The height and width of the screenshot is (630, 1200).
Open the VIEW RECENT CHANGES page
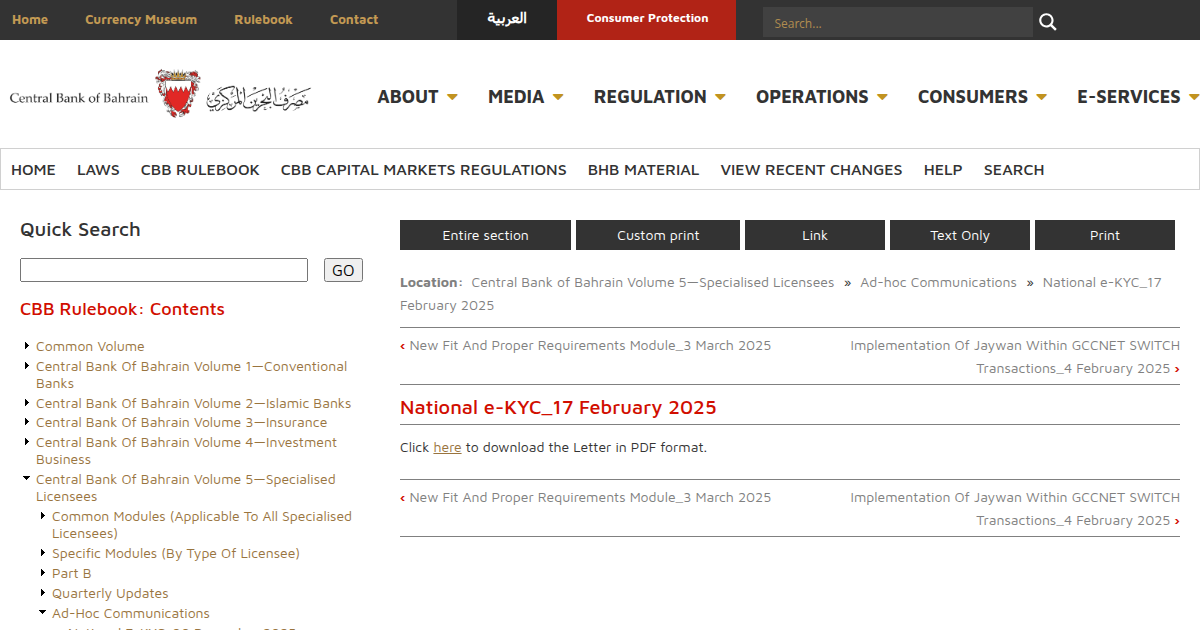click(811, 170)
